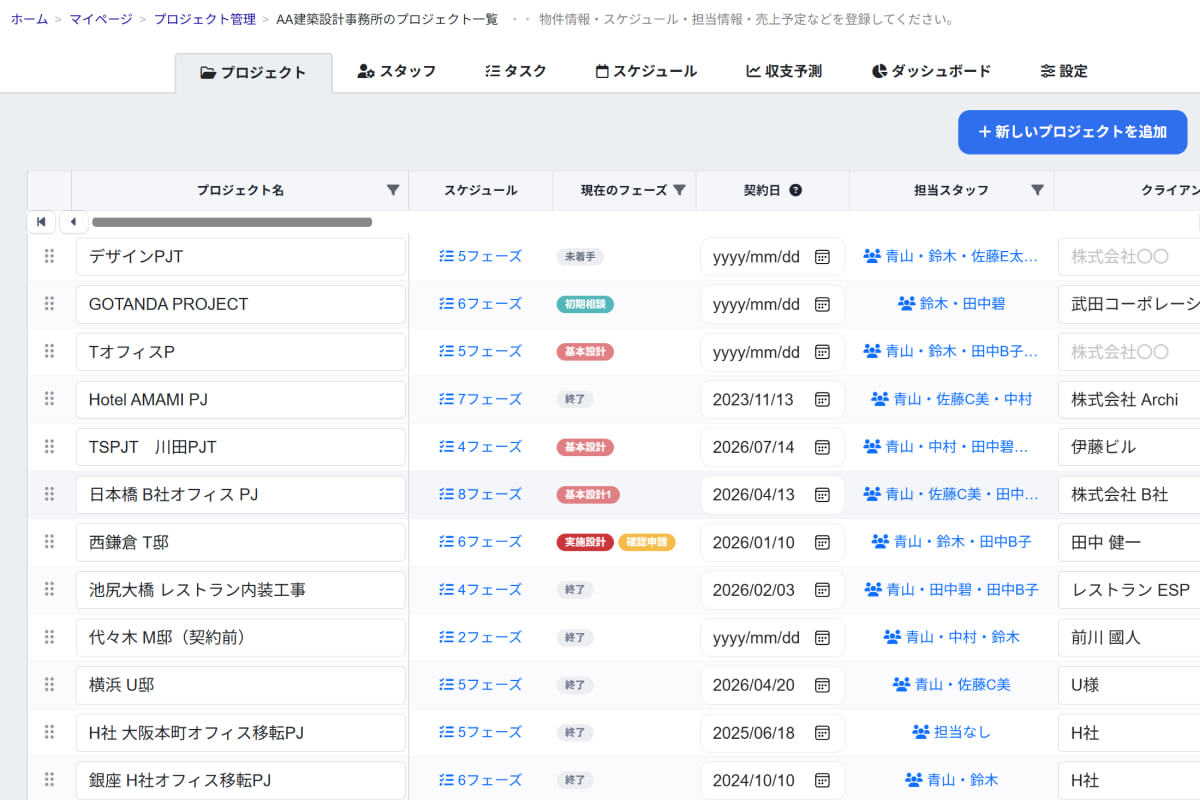Open calendar picker for GOTANDA PROJECT contract date
Viewport: 1200px width, 800px height.
pyautogui.click(x=822, y=304)
